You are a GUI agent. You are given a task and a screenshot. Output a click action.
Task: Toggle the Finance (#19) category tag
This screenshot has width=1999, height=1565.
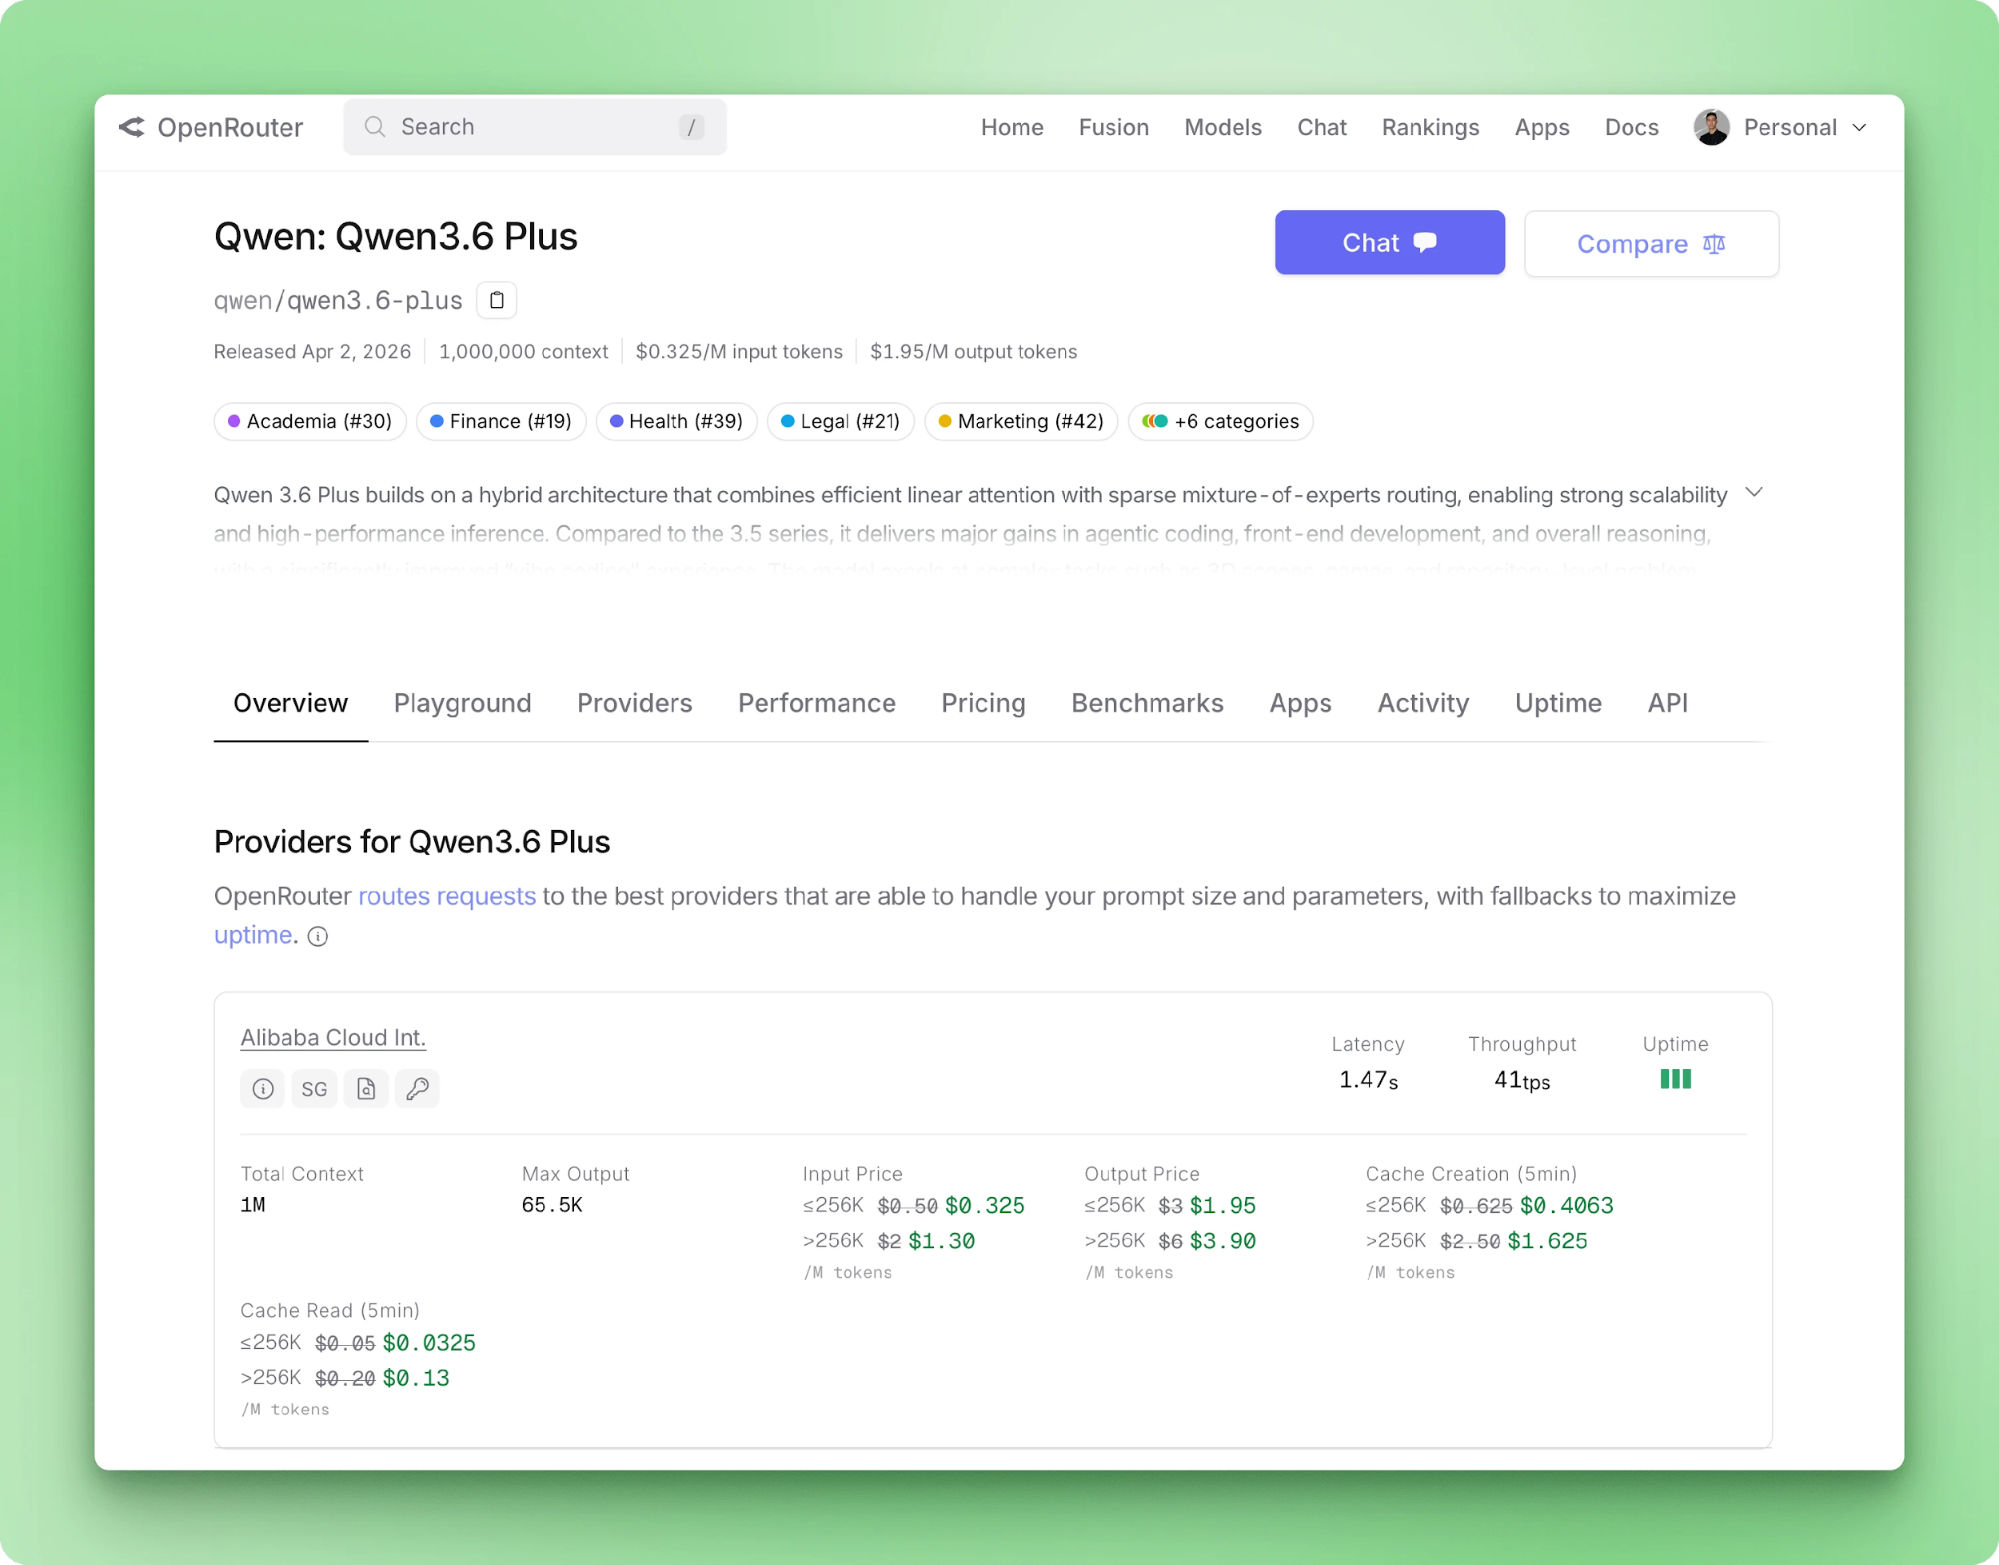(501, 421)
